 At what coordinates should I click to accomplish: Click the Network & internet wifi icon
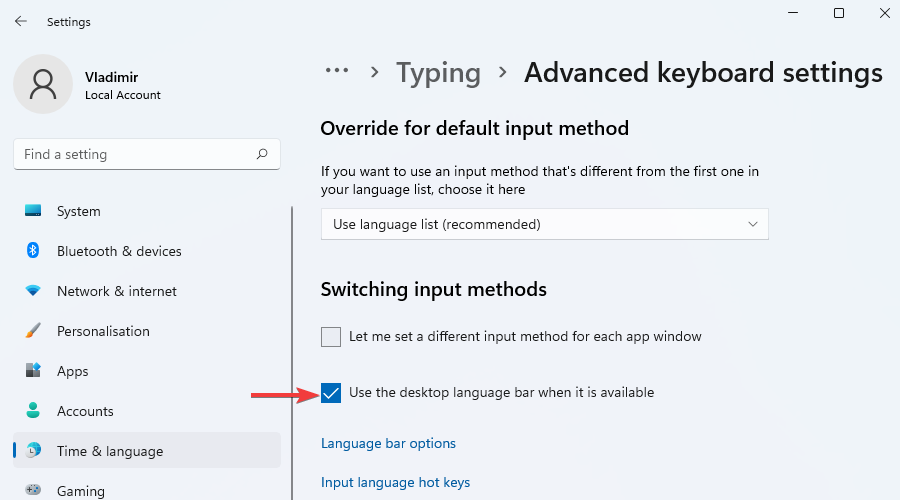(x=33, y=291)
